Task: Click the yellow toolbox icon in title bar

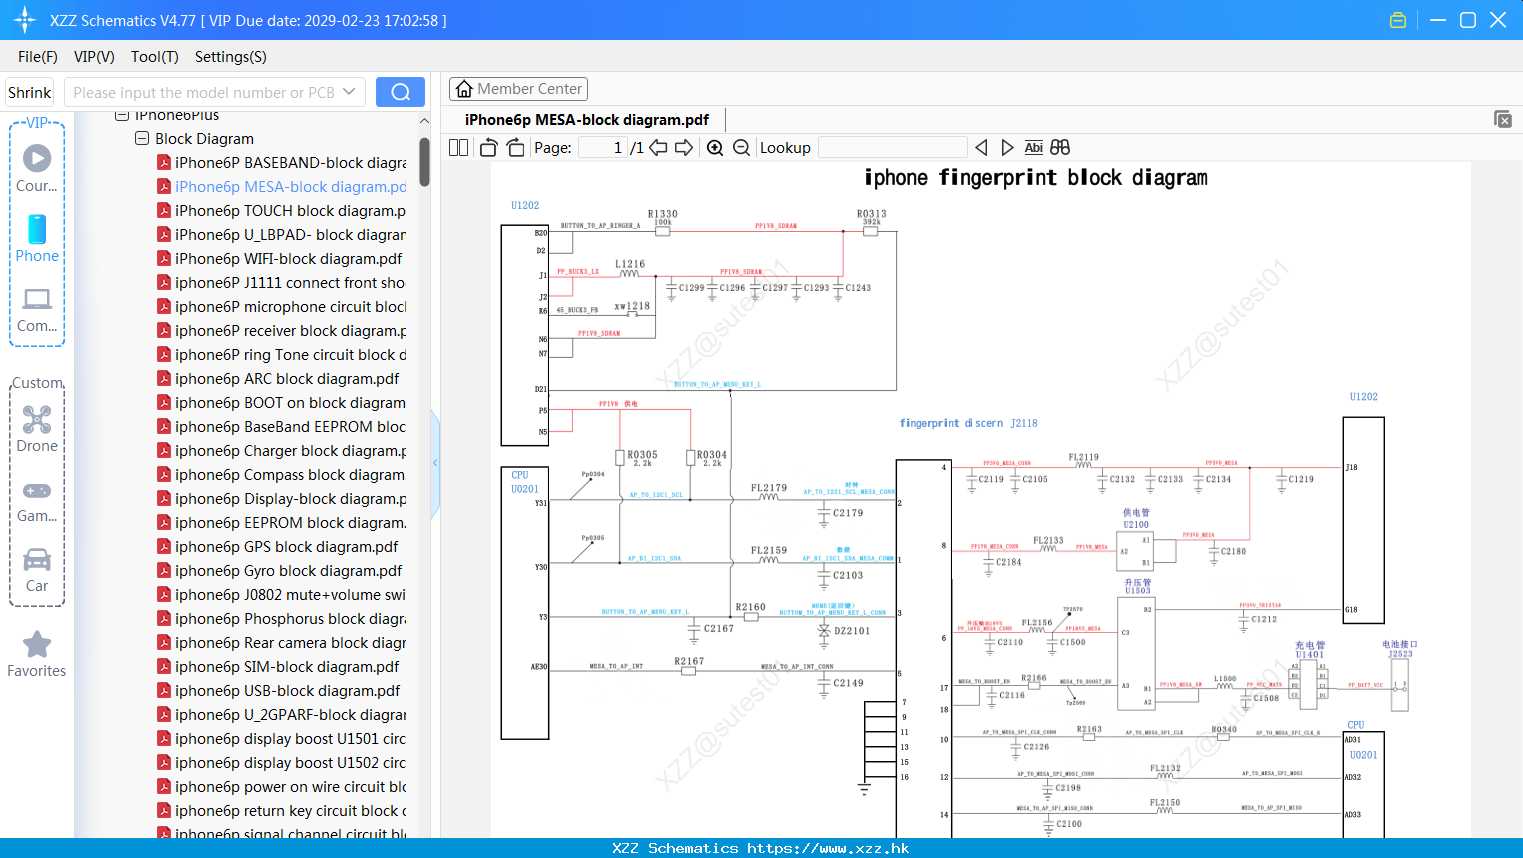Action: (1398, 20)
